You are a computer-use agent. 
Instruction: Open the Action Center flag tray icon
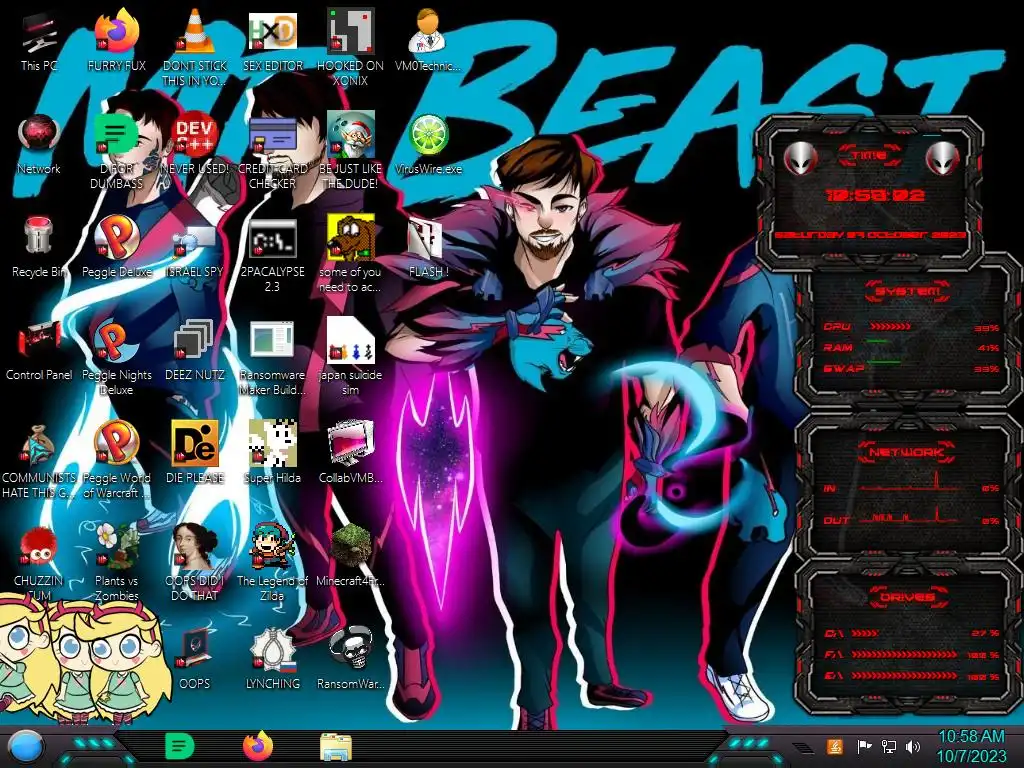pyautogui.click(x=864, y=746)
